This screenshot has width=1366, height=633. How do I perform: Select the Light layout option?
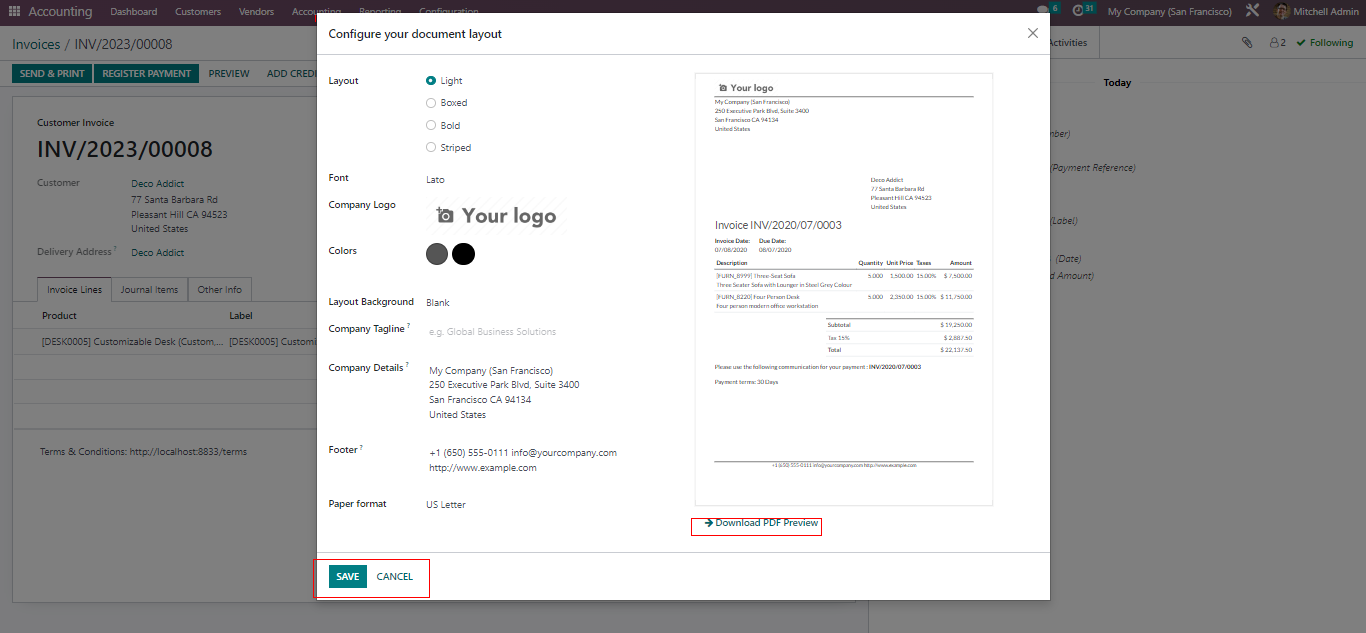pyautogui.click(x=431, y=81)
